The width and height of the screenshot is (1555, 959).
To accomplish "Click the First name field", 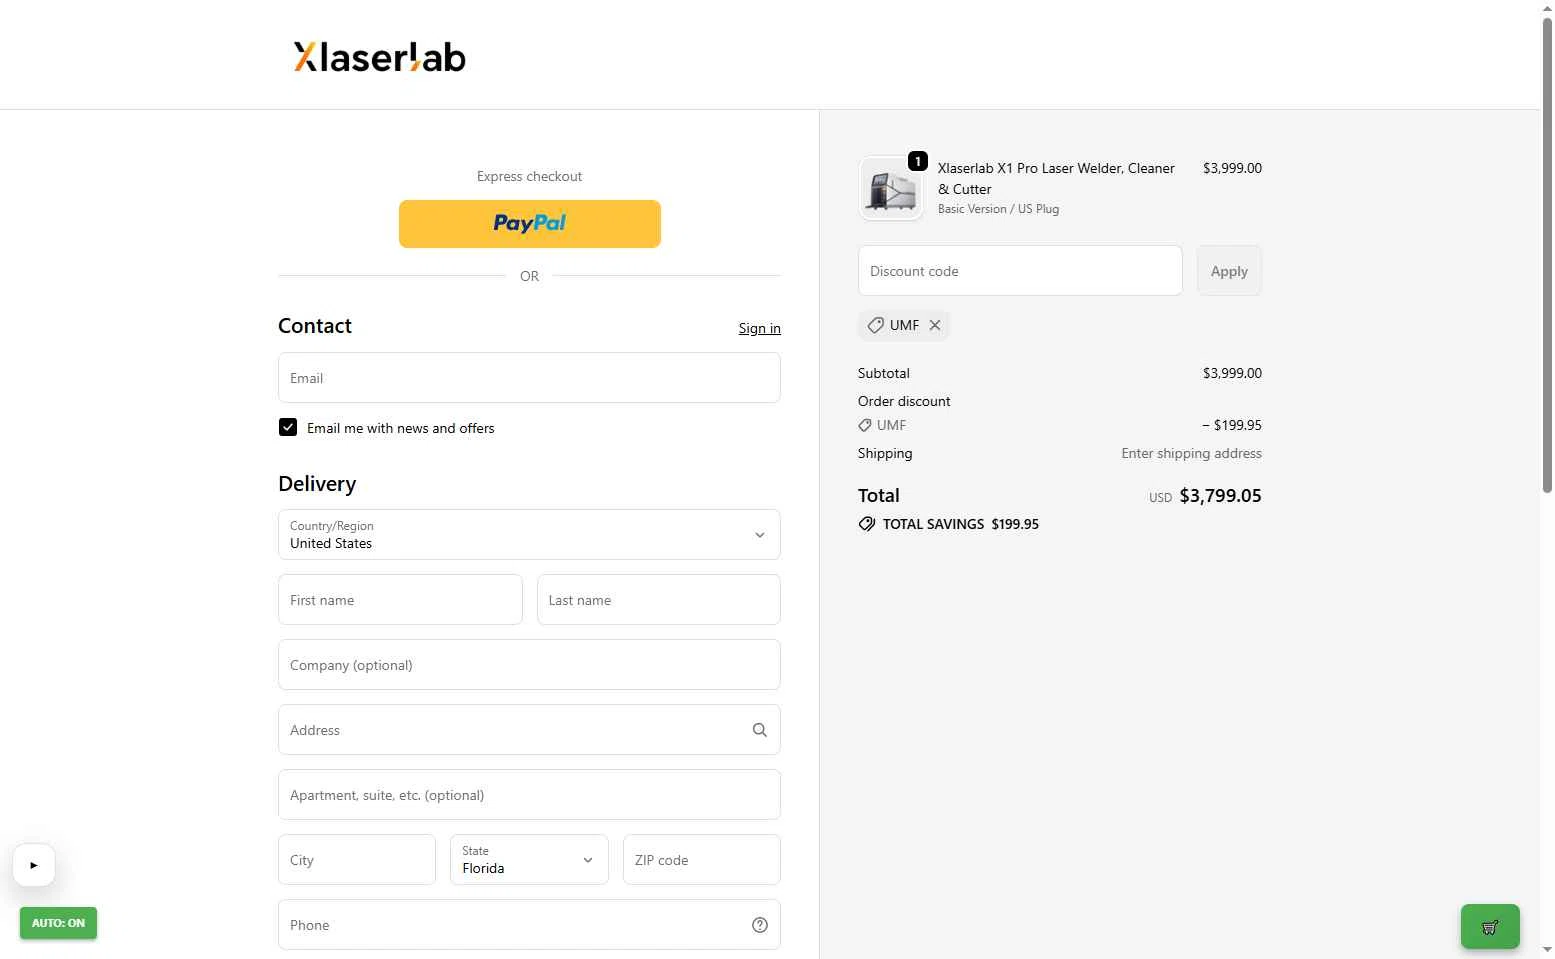I will [x=400, y=600].
